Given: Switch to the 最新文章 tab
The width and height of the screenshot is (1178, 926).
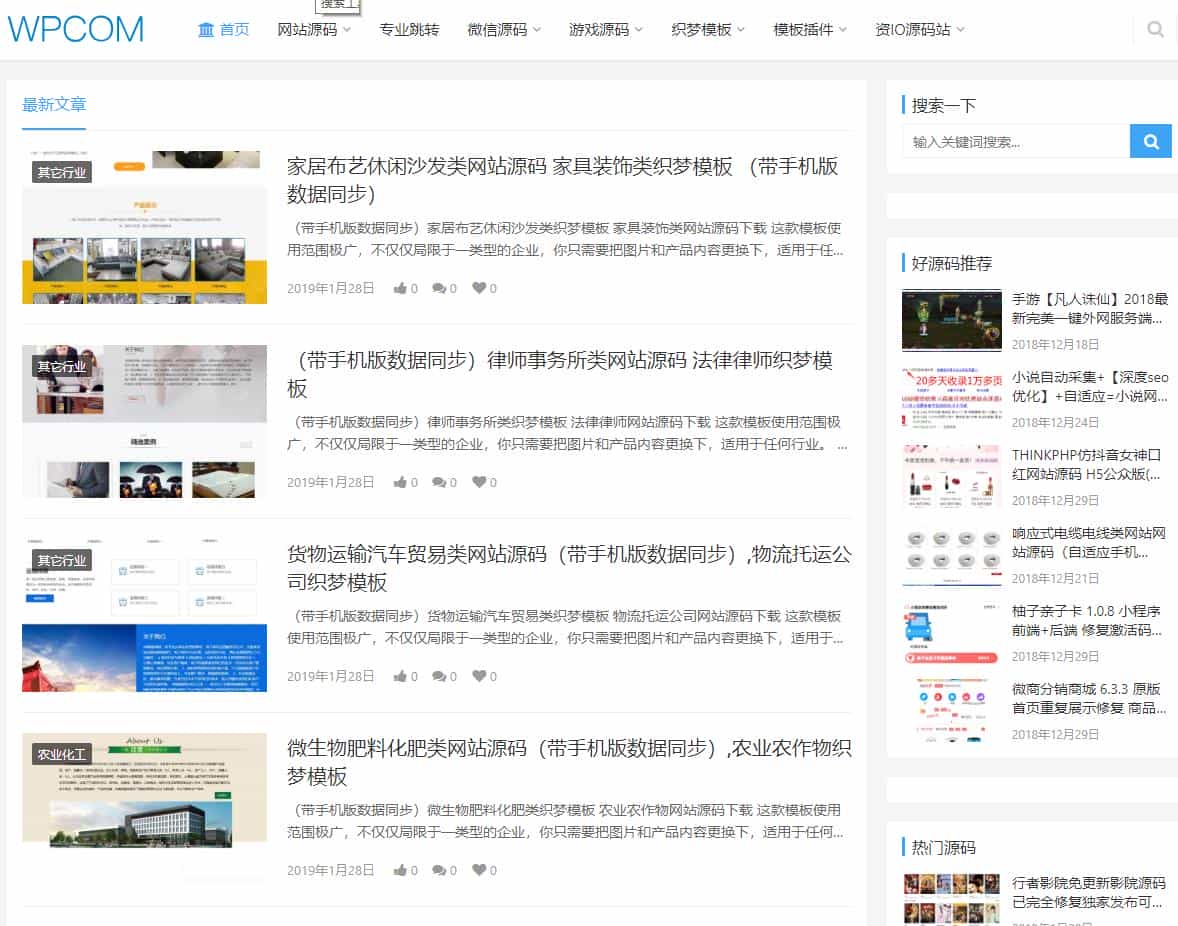Looking at the screenshot, I should [x=53, y=102].
